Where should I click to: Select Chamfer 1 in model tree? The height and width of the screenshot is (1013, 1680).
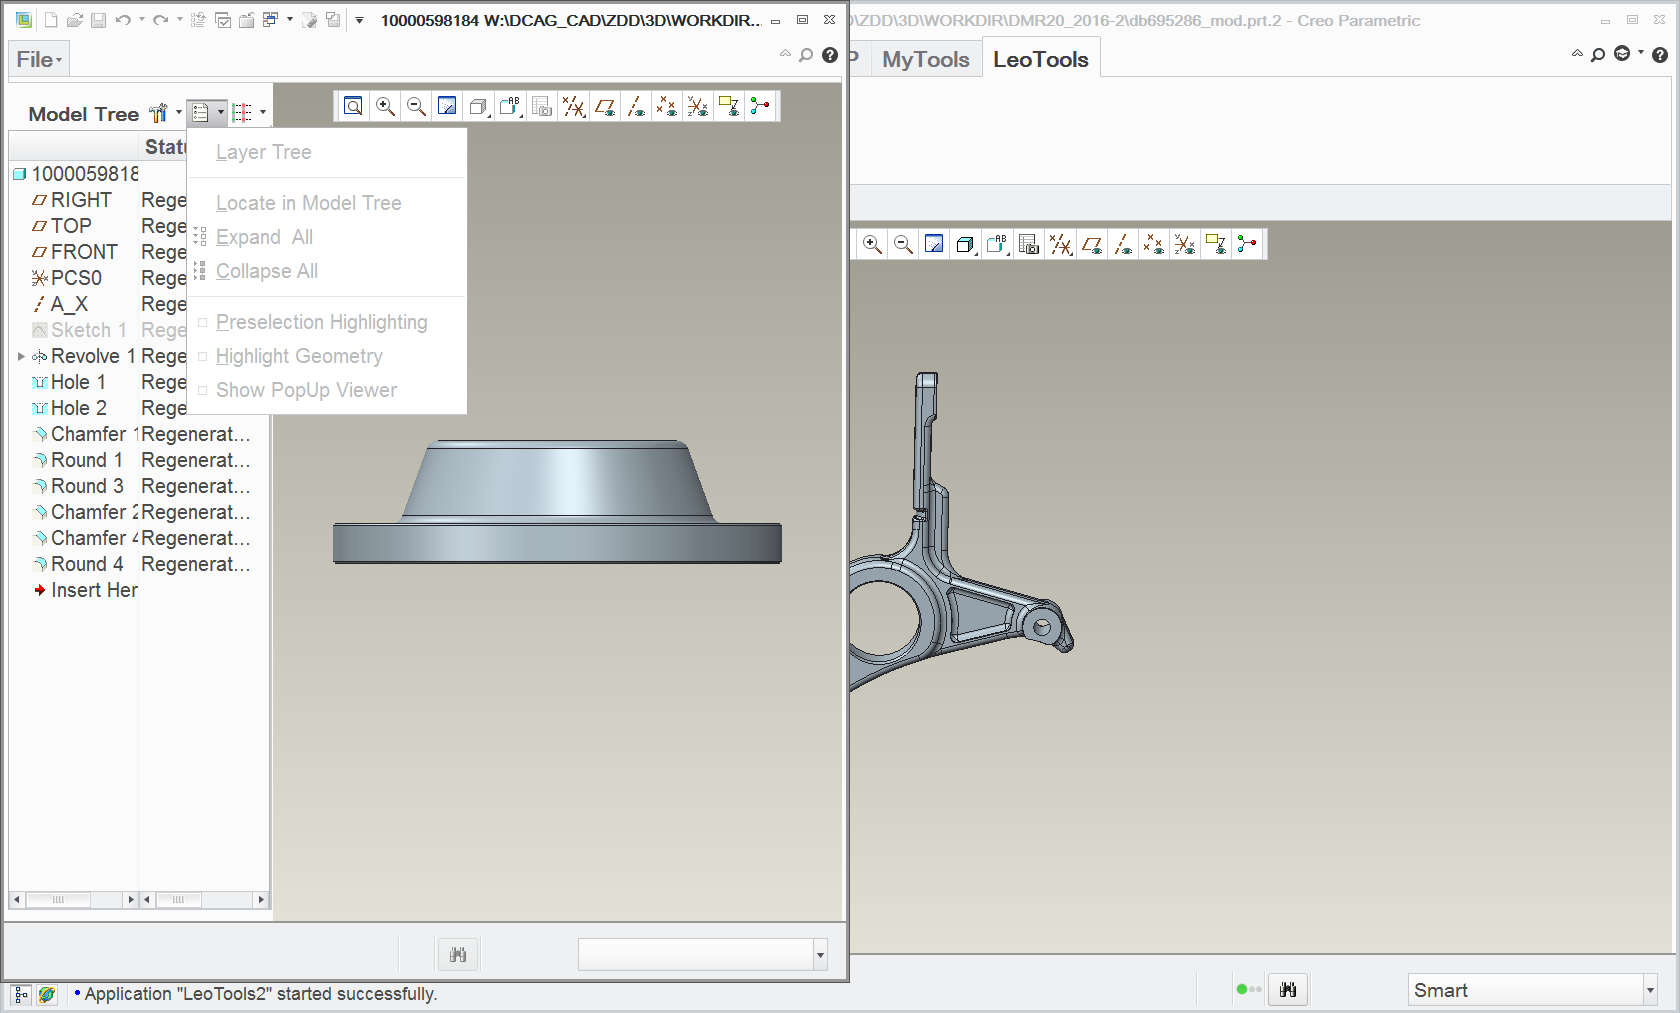click(x=86, y=434)
